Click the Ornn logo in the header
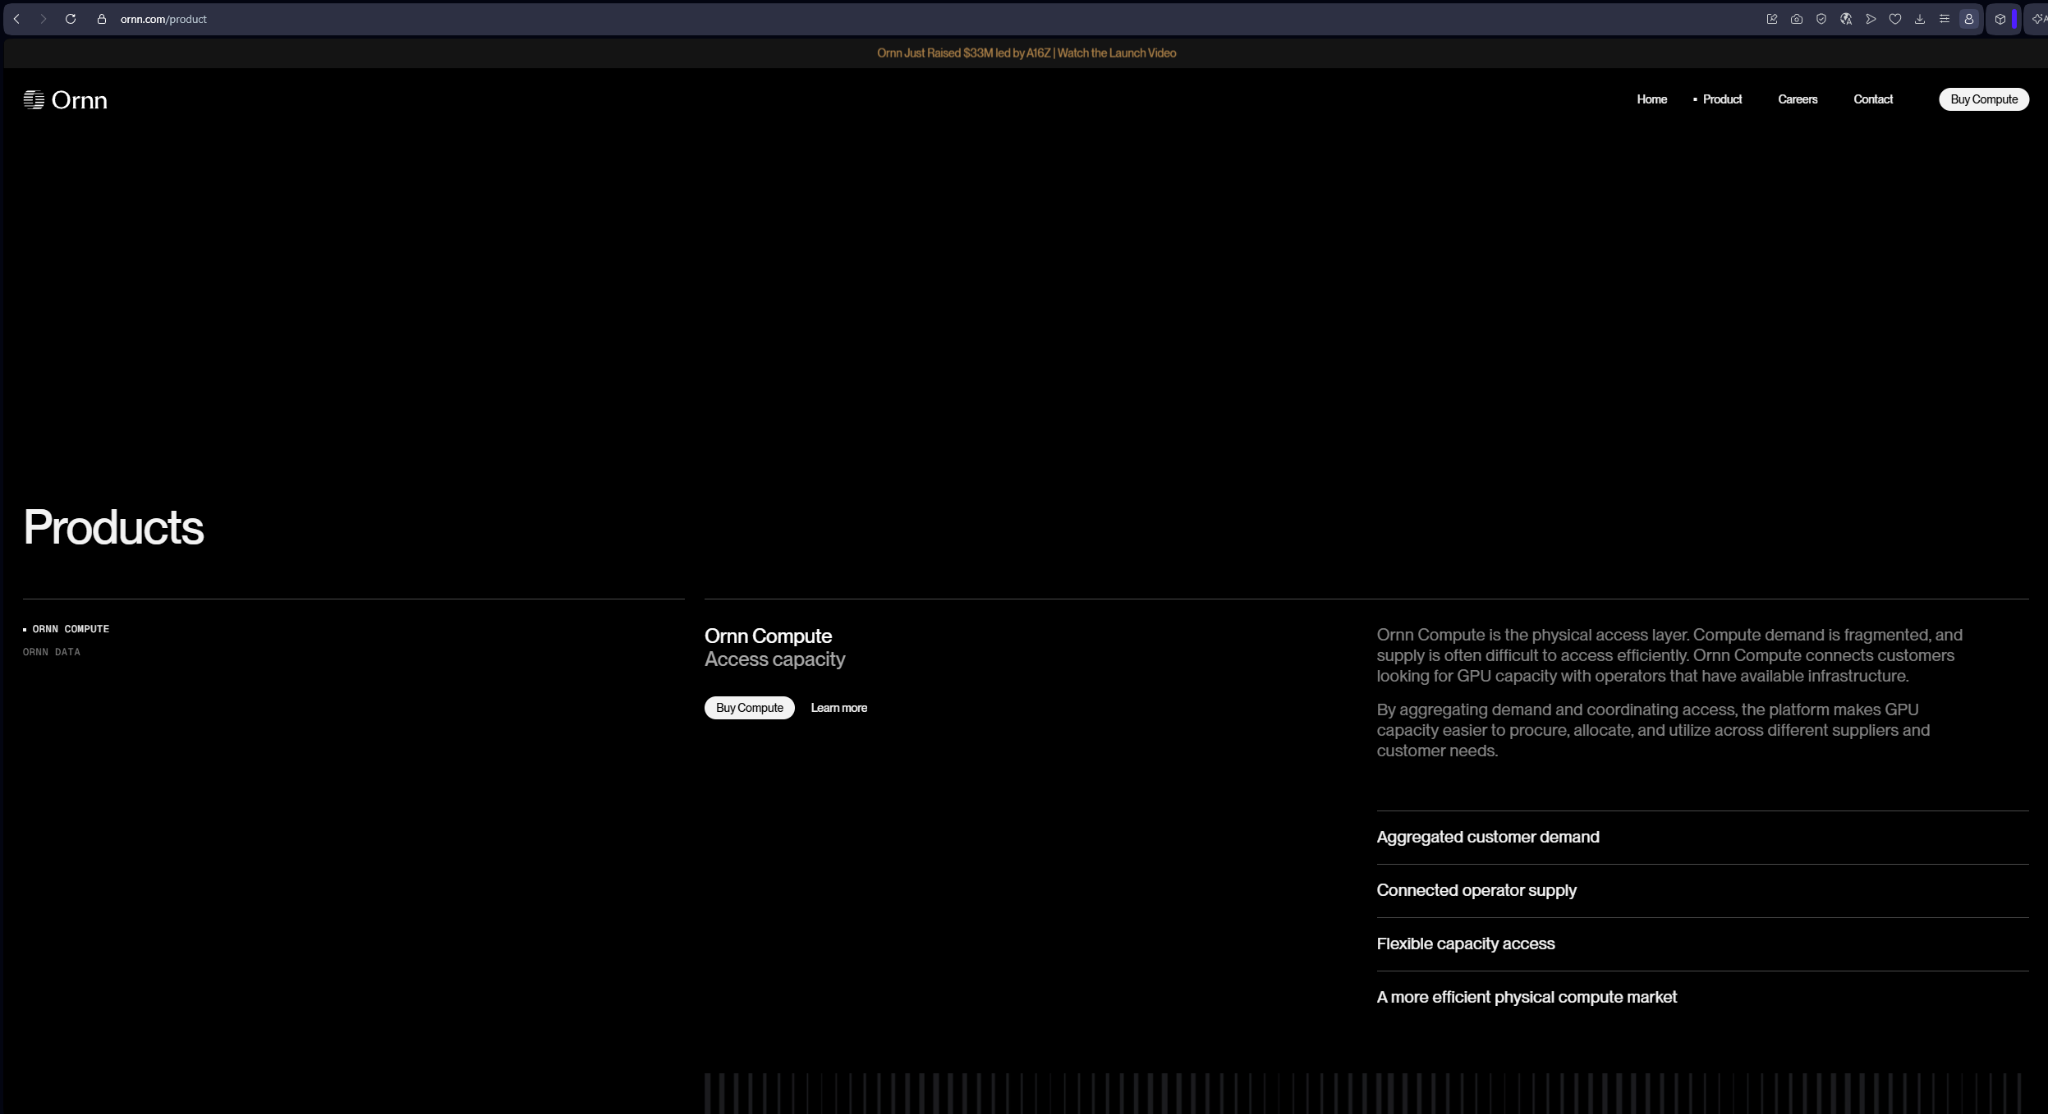Image resolution: width=2048 pixels, height=1114 pixels. [65, 100]
